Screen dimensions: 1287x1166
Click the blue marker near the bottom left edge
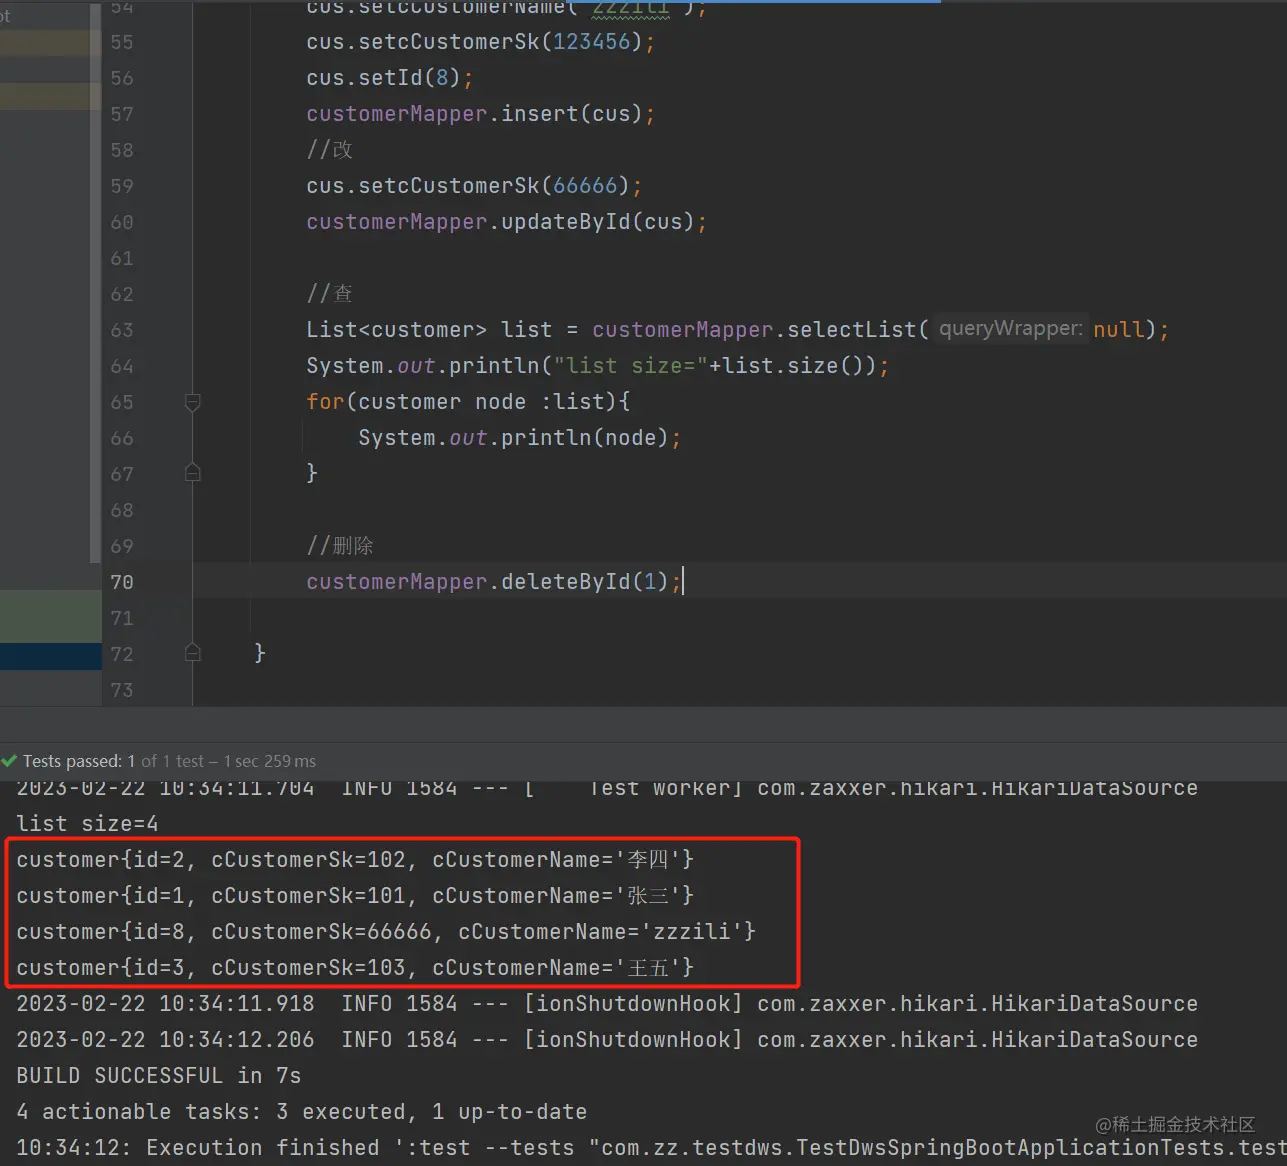tap(50, 655)
